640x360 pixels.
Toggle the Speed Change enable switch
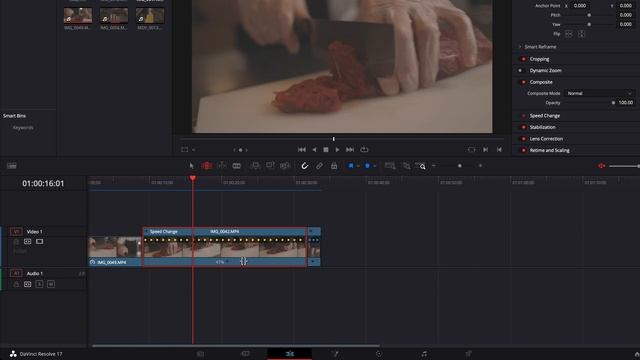523,116
